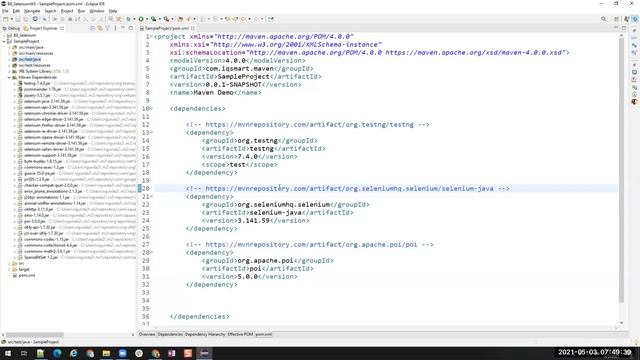Screen dimensions: 640x360
Task: Fold the project element on line 1
Action: pos(151,37)
